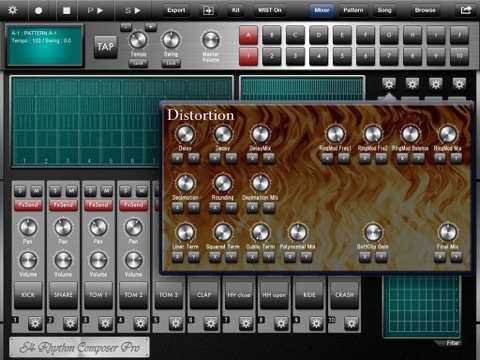The image size is (480, 360).
Task: Select pattern bank J
Action: 459,35
